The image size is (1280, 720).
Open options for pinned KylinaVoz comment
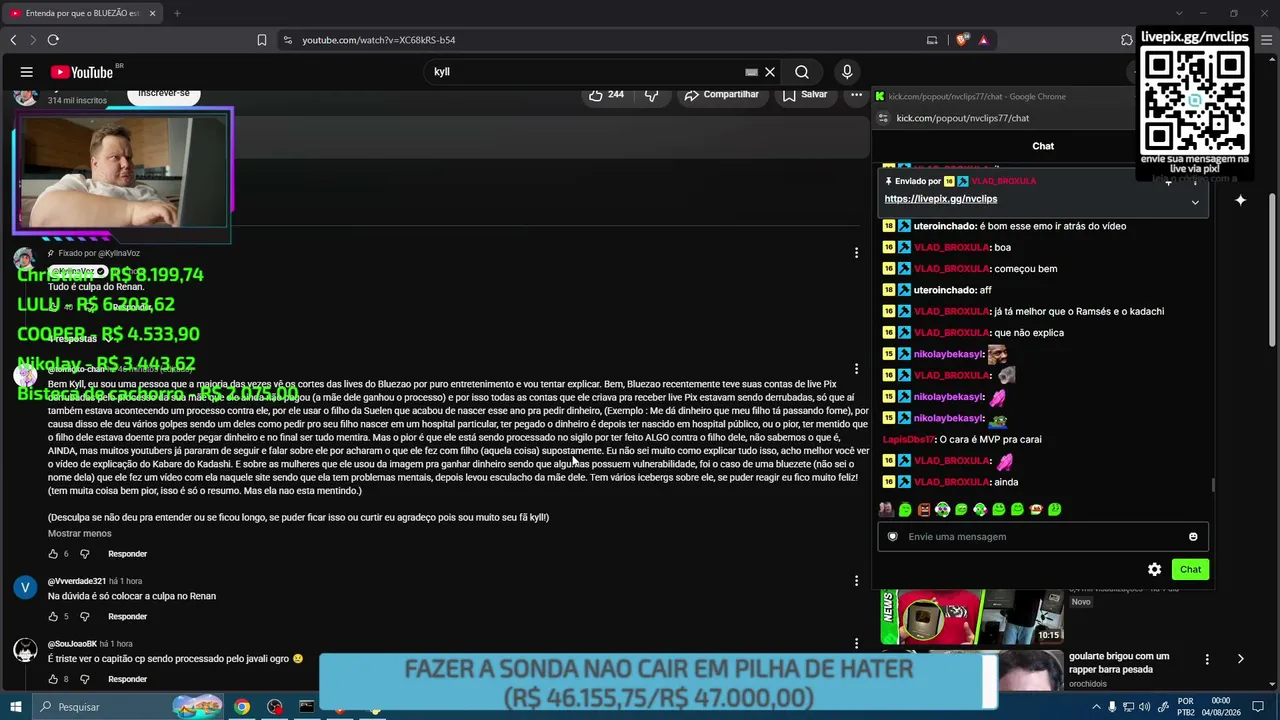[x=856, y=253]
